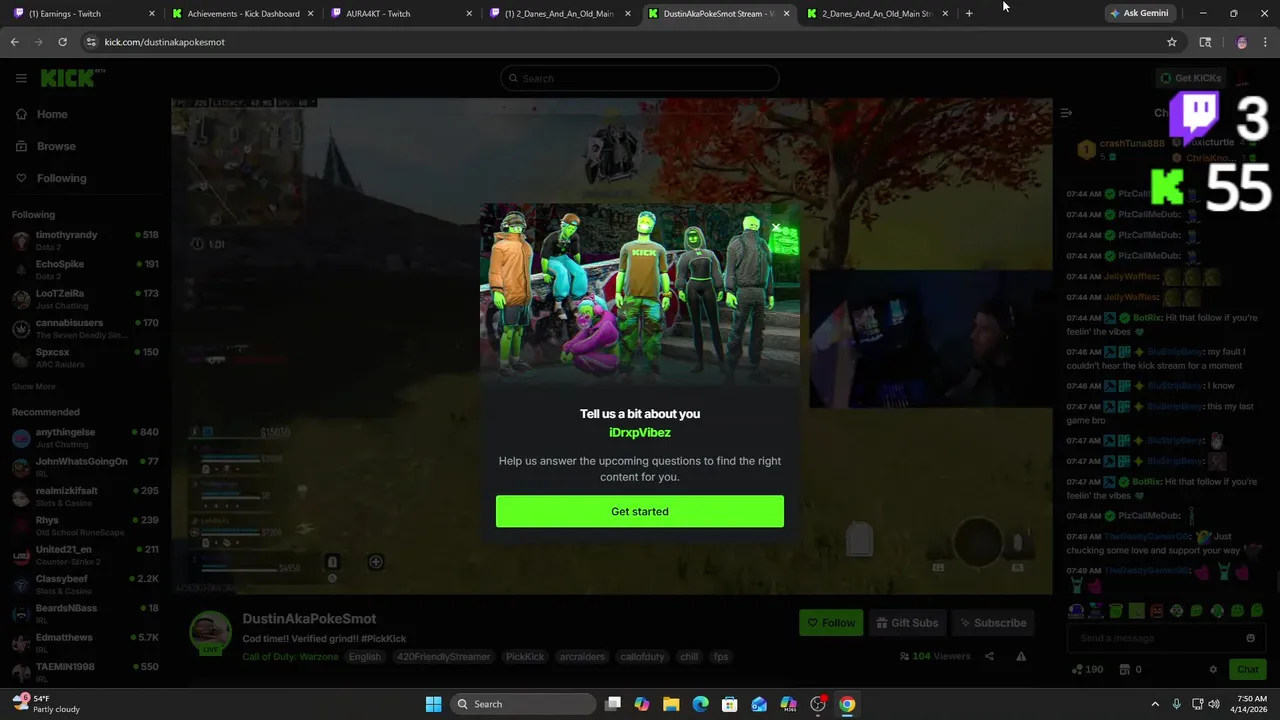Open United21_en recommended channel

pyautogui.click(x=85, y=555)
